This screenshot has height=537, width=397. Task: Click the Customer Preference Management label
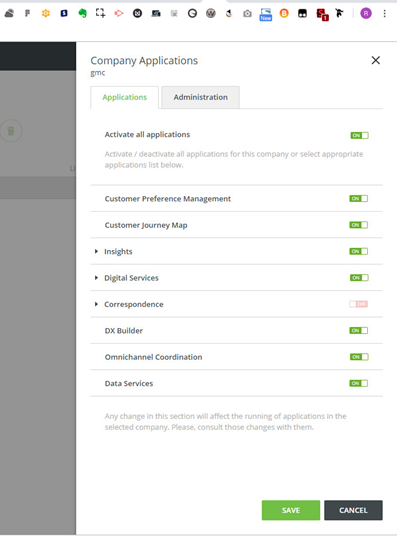tap(168, 199)
